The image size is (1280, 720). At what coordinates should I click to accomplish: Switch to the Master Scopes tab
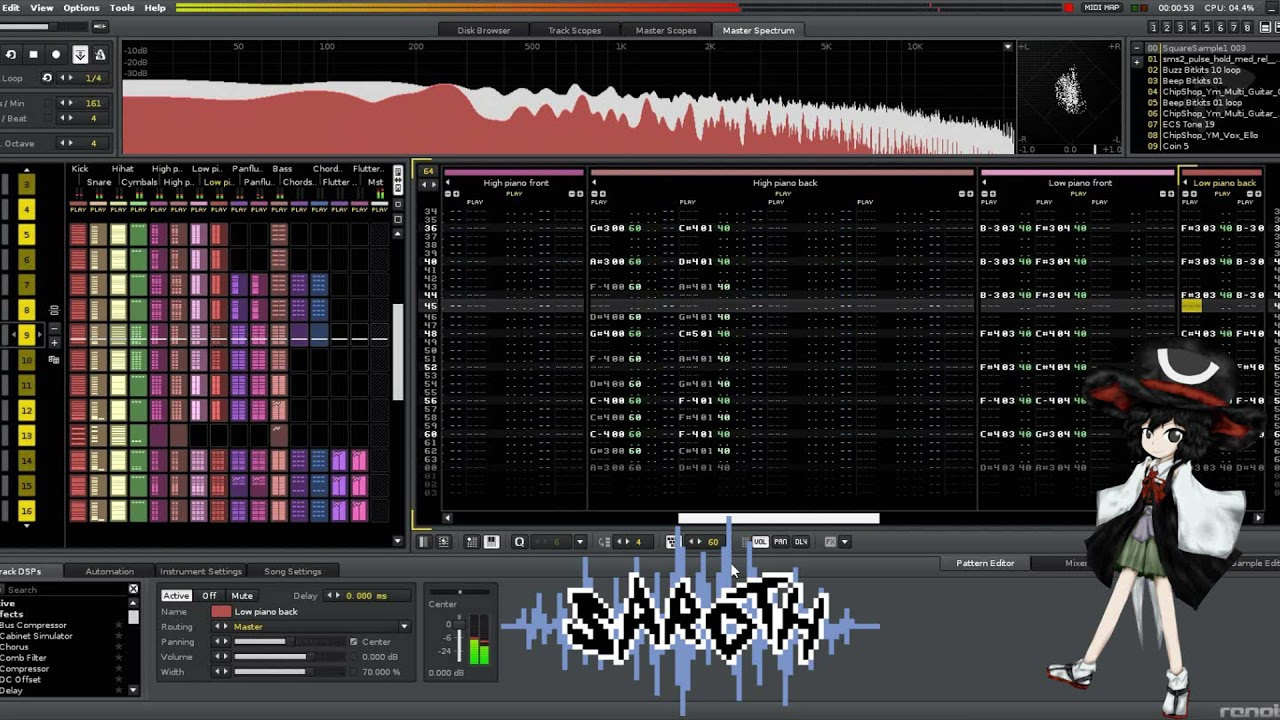[x=665, y=30]
